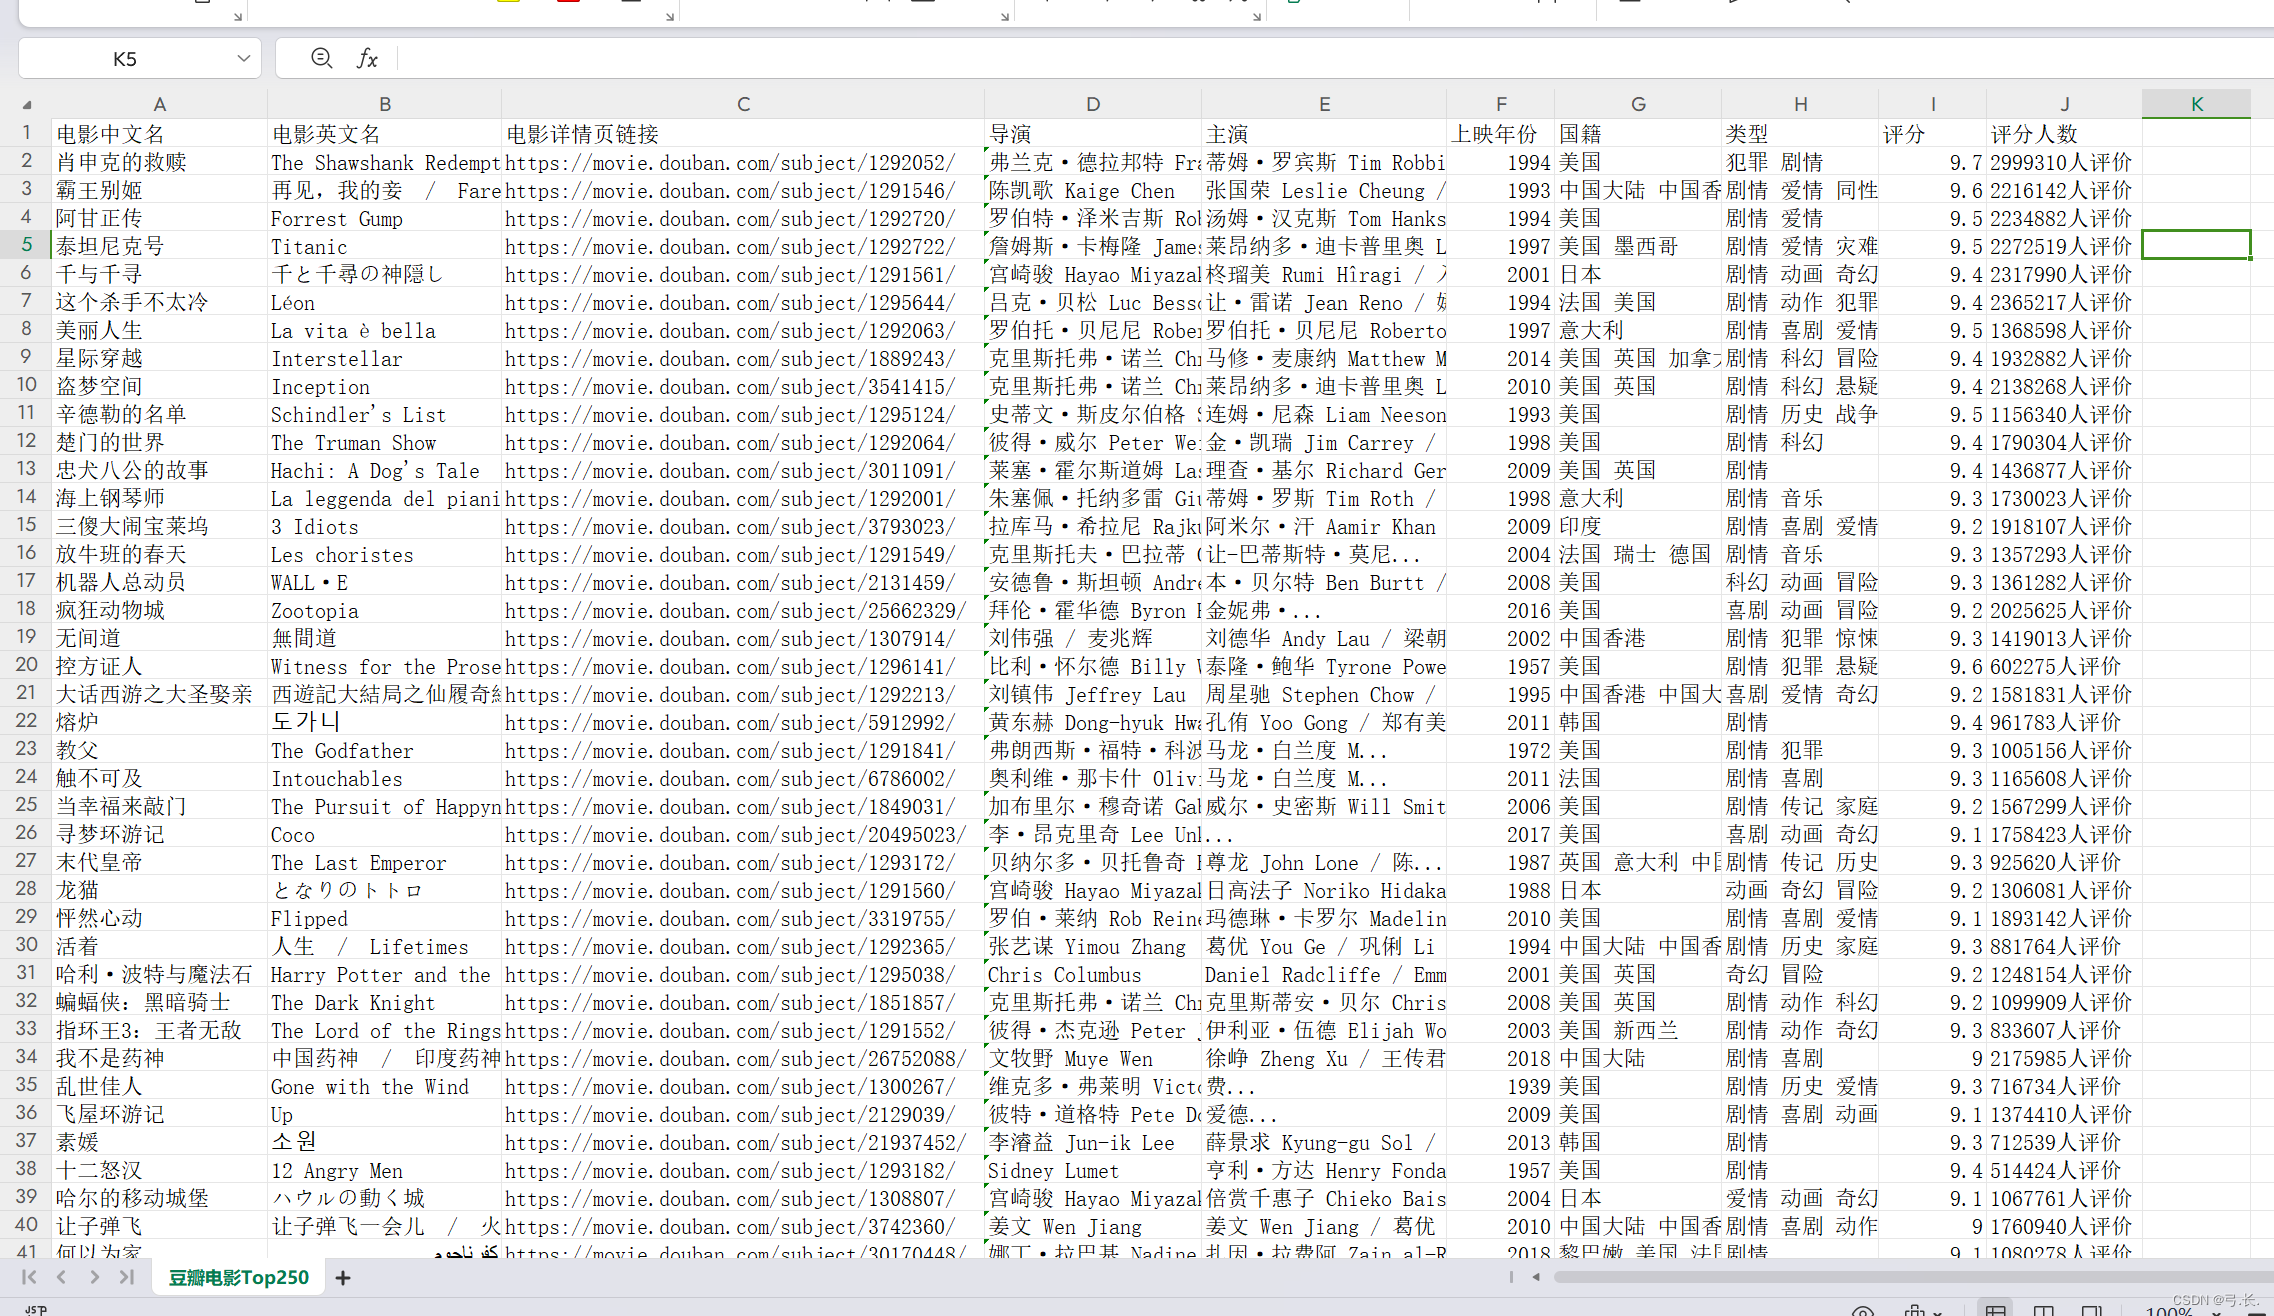Click the 电影中文名 header cell
The image size is (2274, 1316).
(159, 134)
